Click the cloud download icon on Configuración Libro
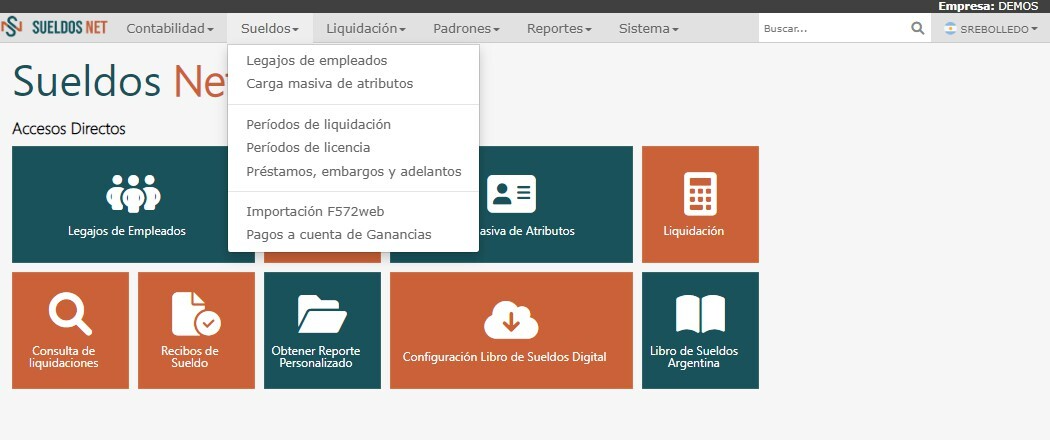Viewport: 1050px width, 440px height. (511, 319)
